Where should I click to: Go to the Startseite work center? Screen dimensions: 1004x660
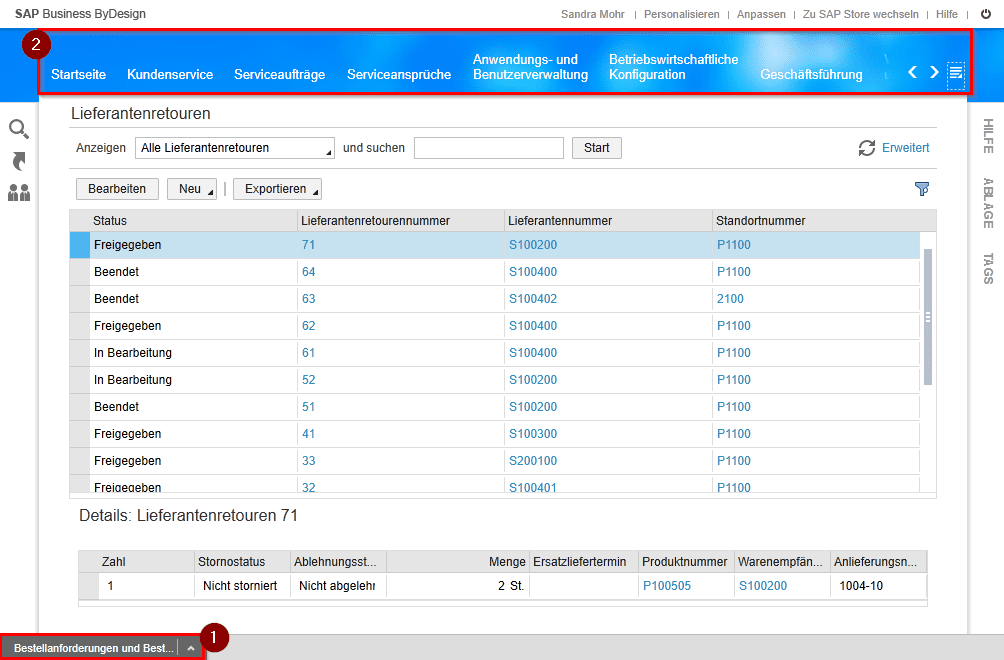tap(78, 74)
